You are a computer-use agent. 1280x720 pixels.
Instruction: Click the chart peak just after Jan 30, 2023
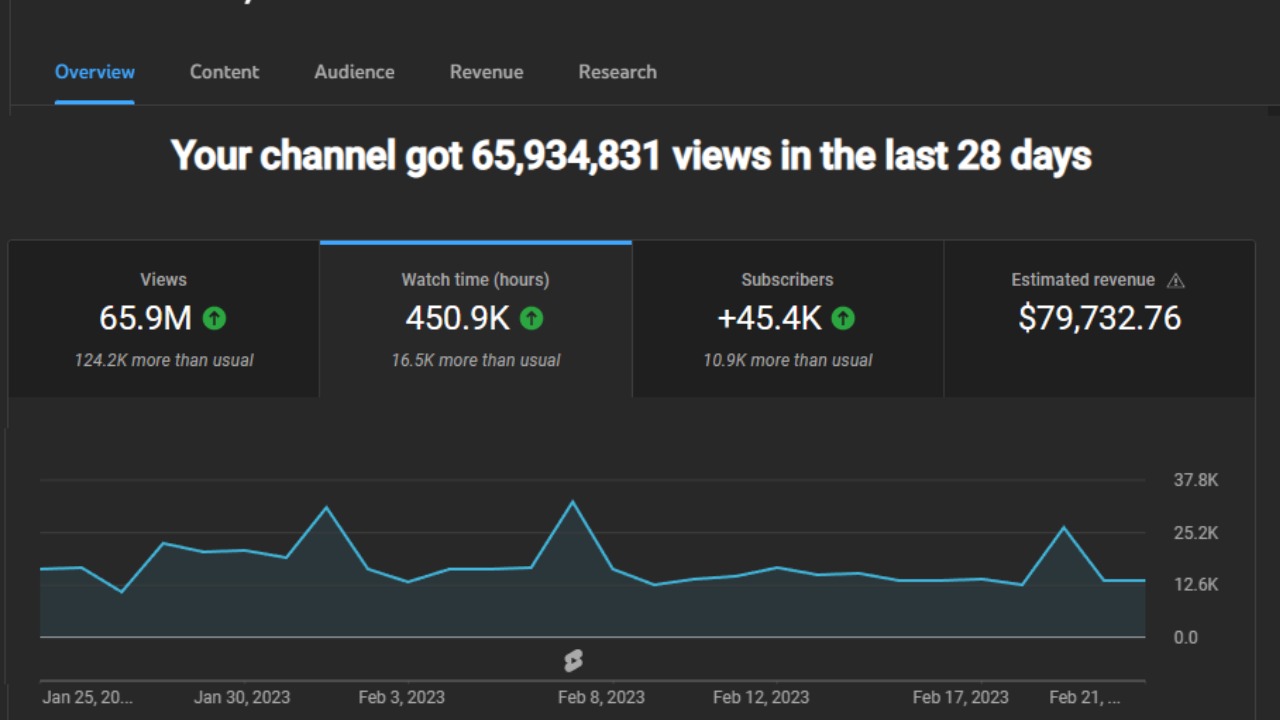click(x=326, y=508)
